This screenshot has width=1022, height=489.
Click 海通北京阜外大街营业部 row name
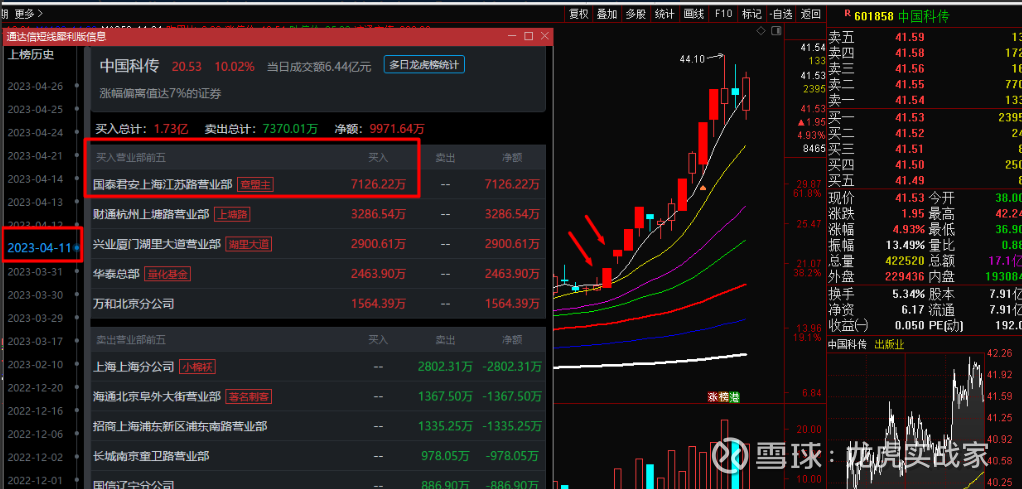157,396
